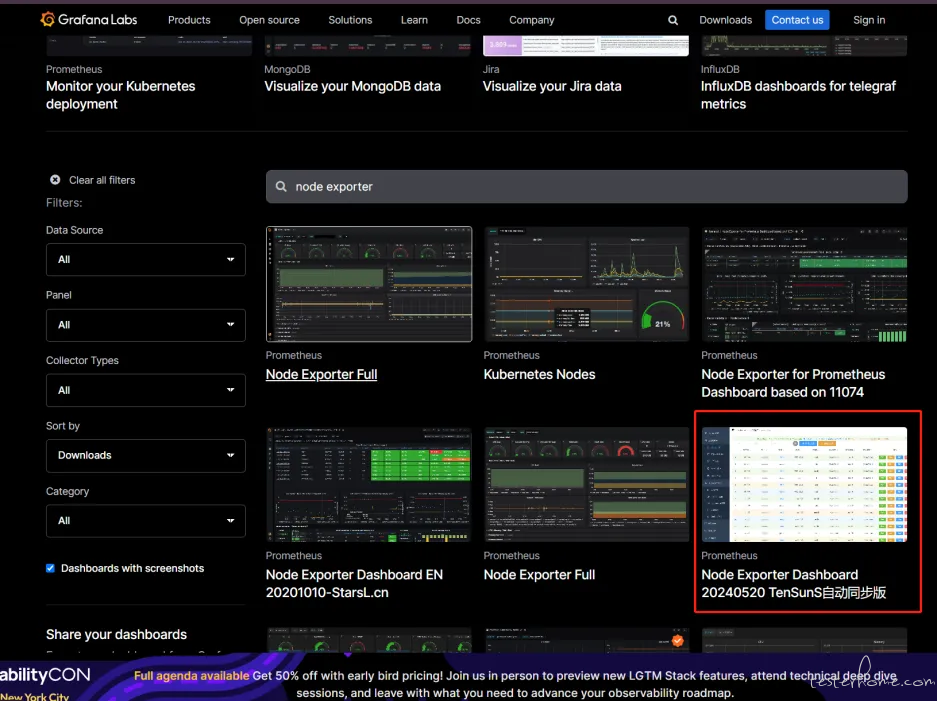Open the Data Source dropdown
The height and width of the screenshot is (701, 937).
click(x=146, y=259)
